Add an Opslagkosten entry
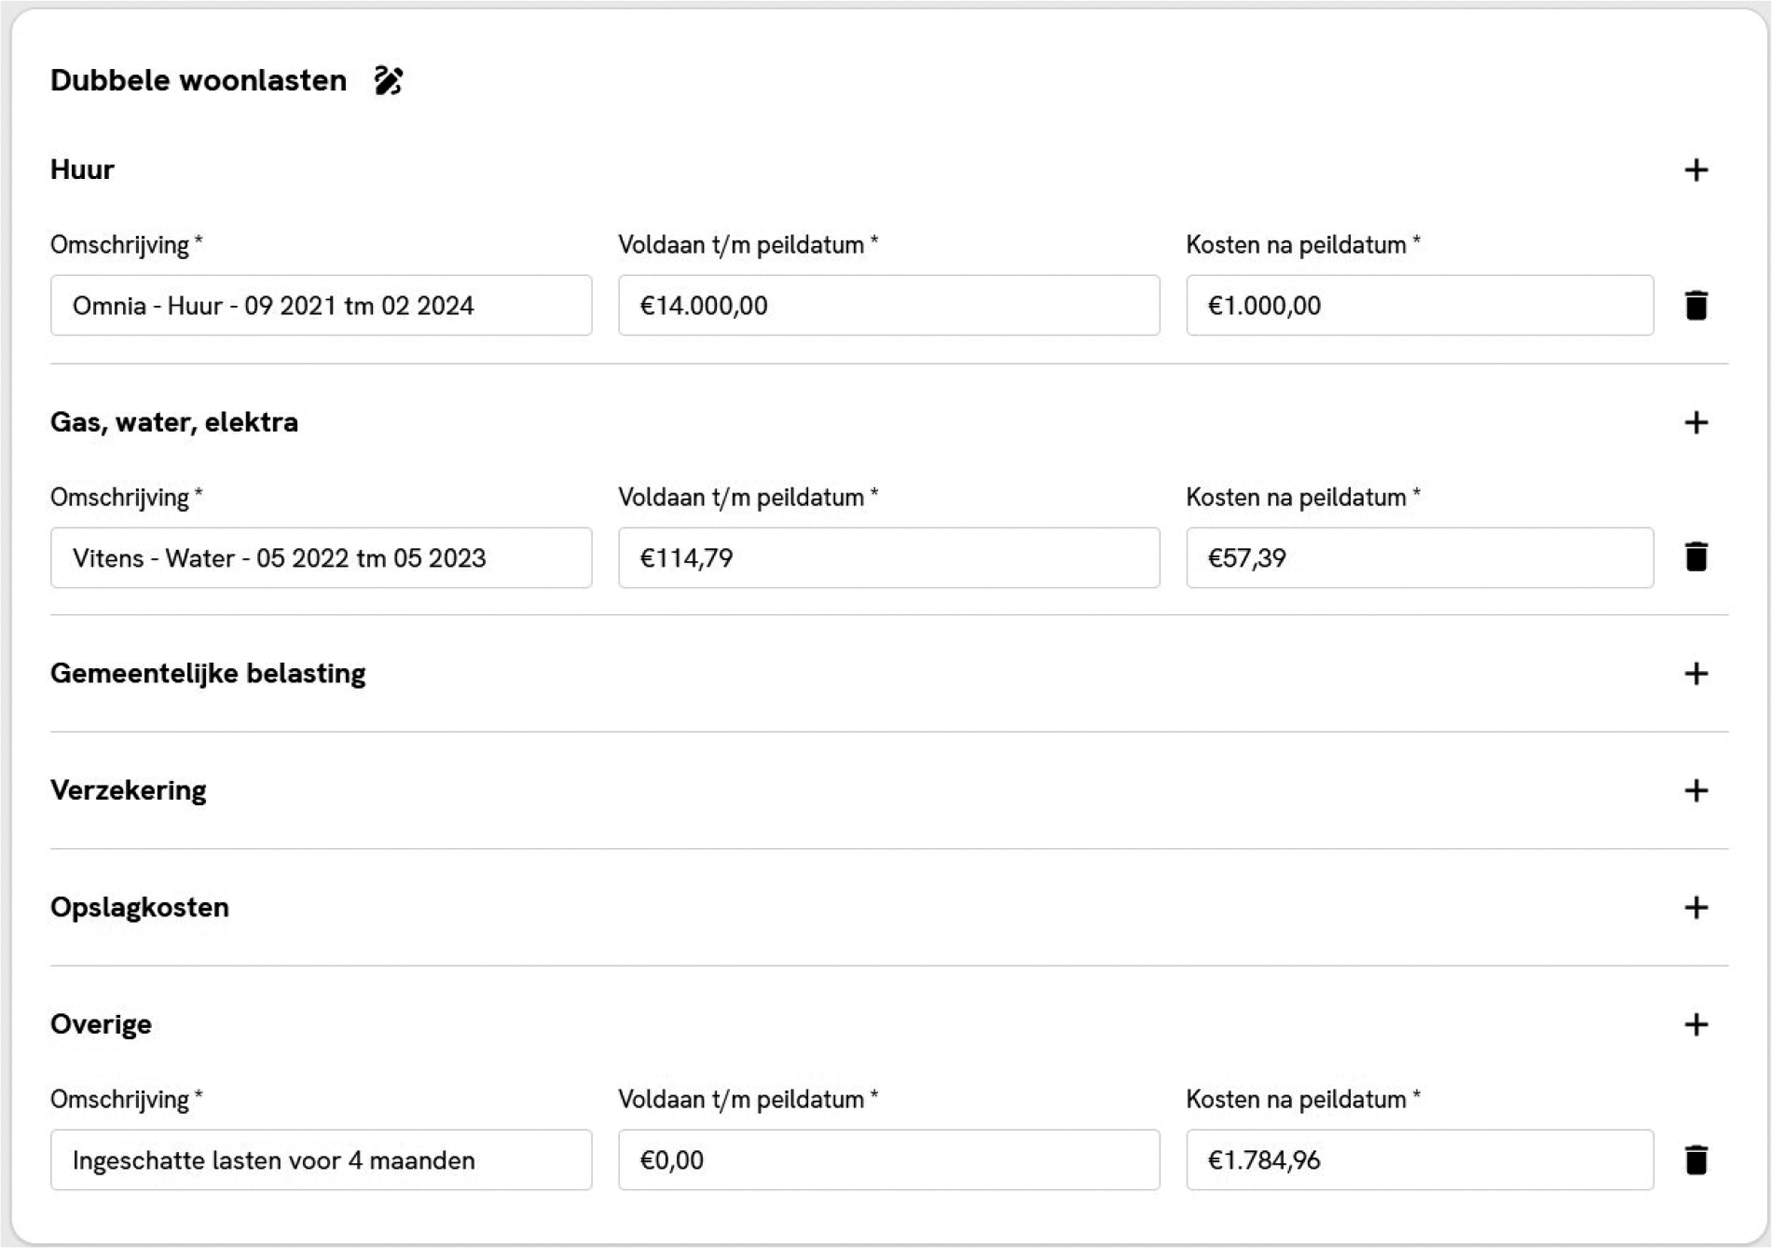The width and height of the screenshot is (1772, 1248). [1695, 908]
